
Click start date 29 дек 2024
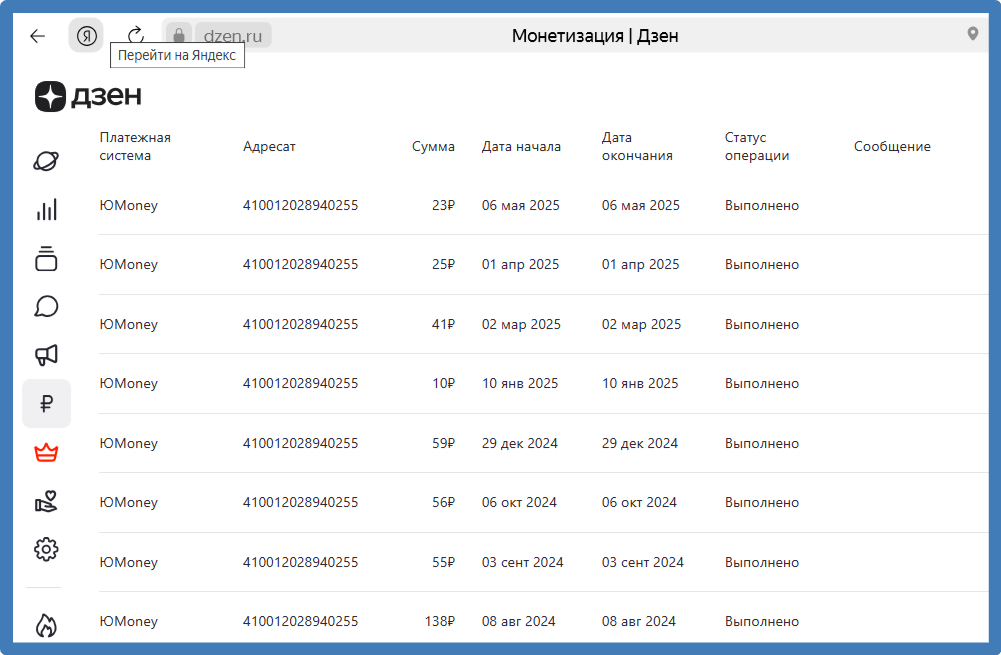520,443
